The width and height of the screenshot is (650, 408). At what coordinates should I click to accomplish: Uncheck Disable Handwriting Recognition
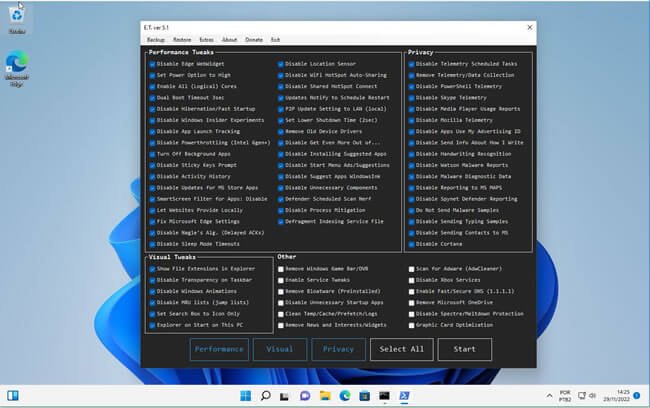[411, 154]
